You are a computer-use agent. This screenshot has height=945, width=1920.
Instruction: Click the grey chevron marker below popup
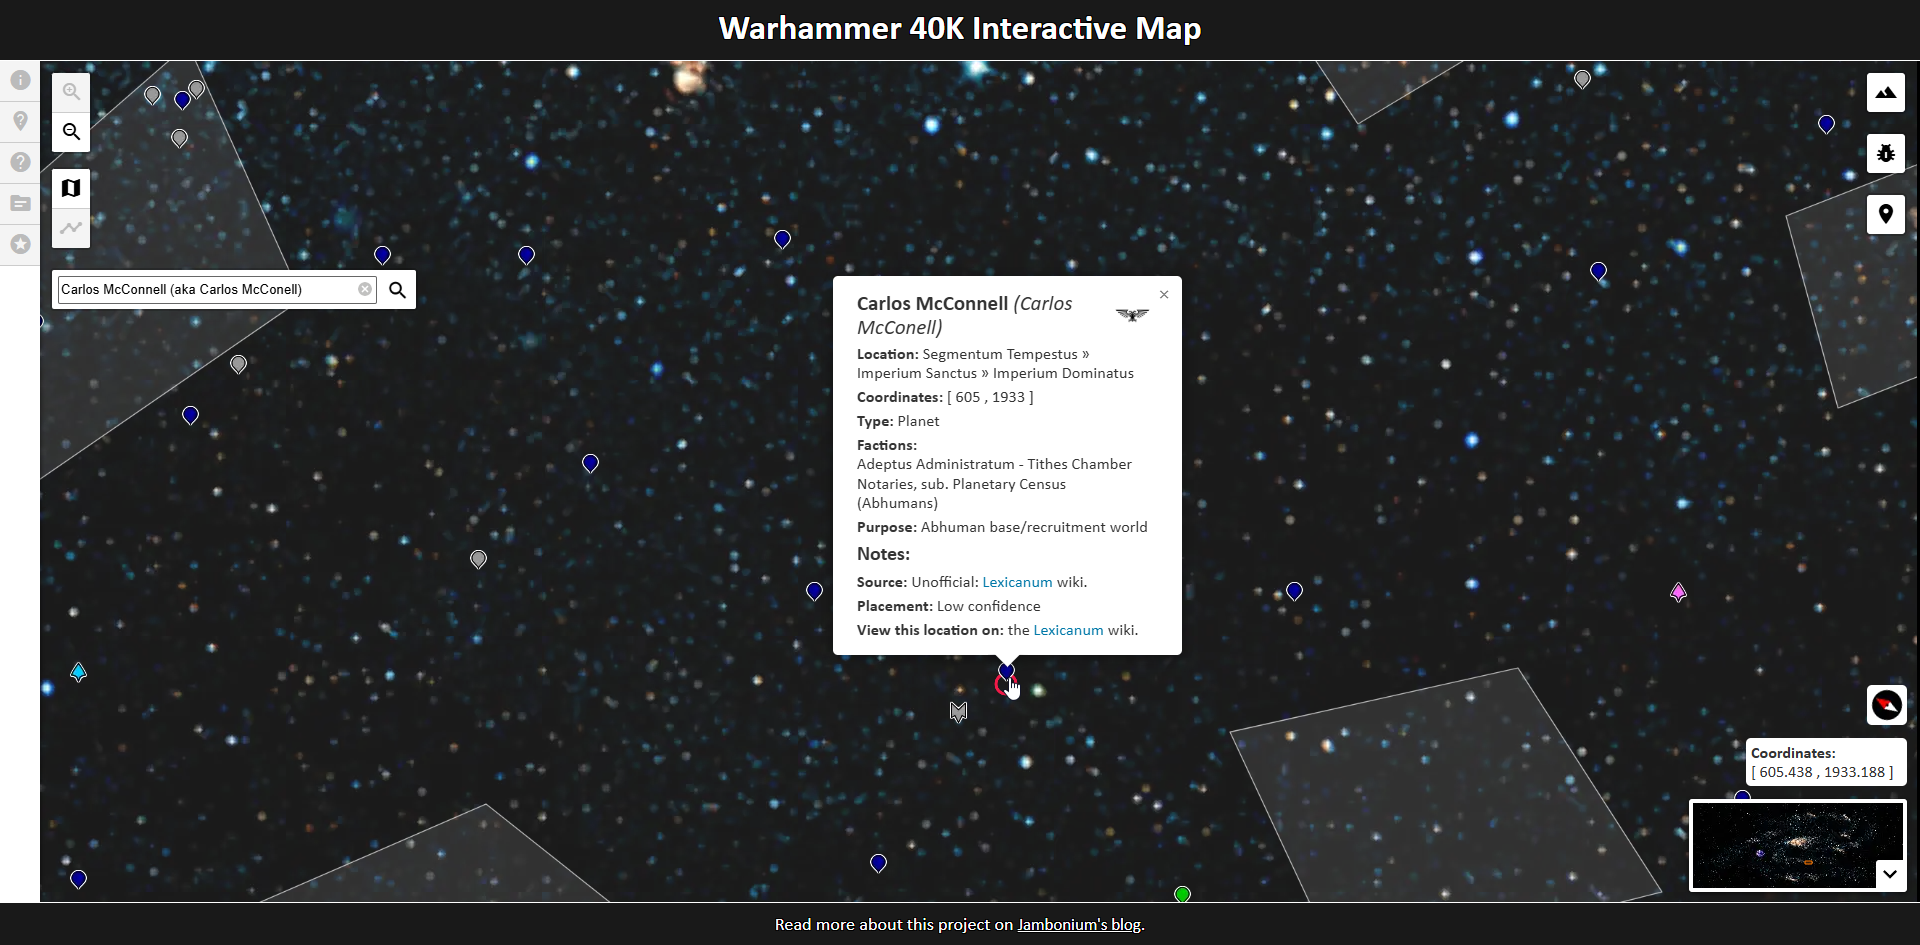click(x=958, y=711)
